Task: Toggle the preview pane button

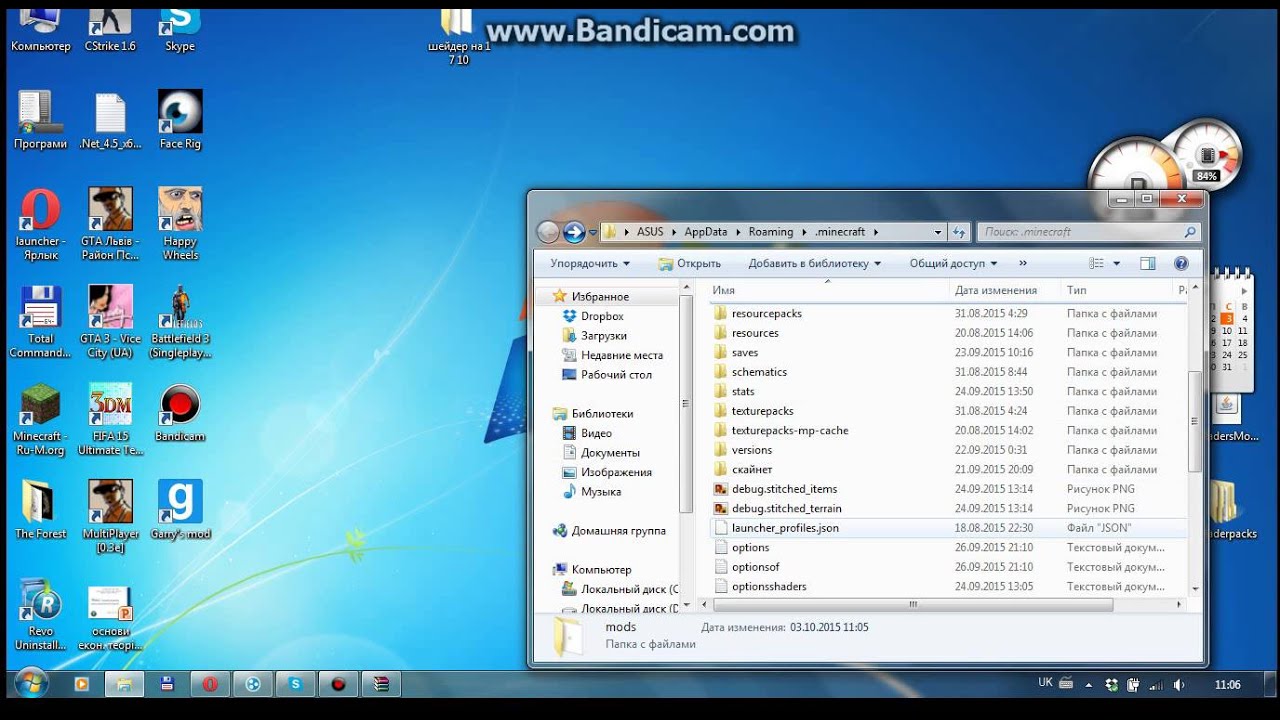Action: [x=1148, y=264]
